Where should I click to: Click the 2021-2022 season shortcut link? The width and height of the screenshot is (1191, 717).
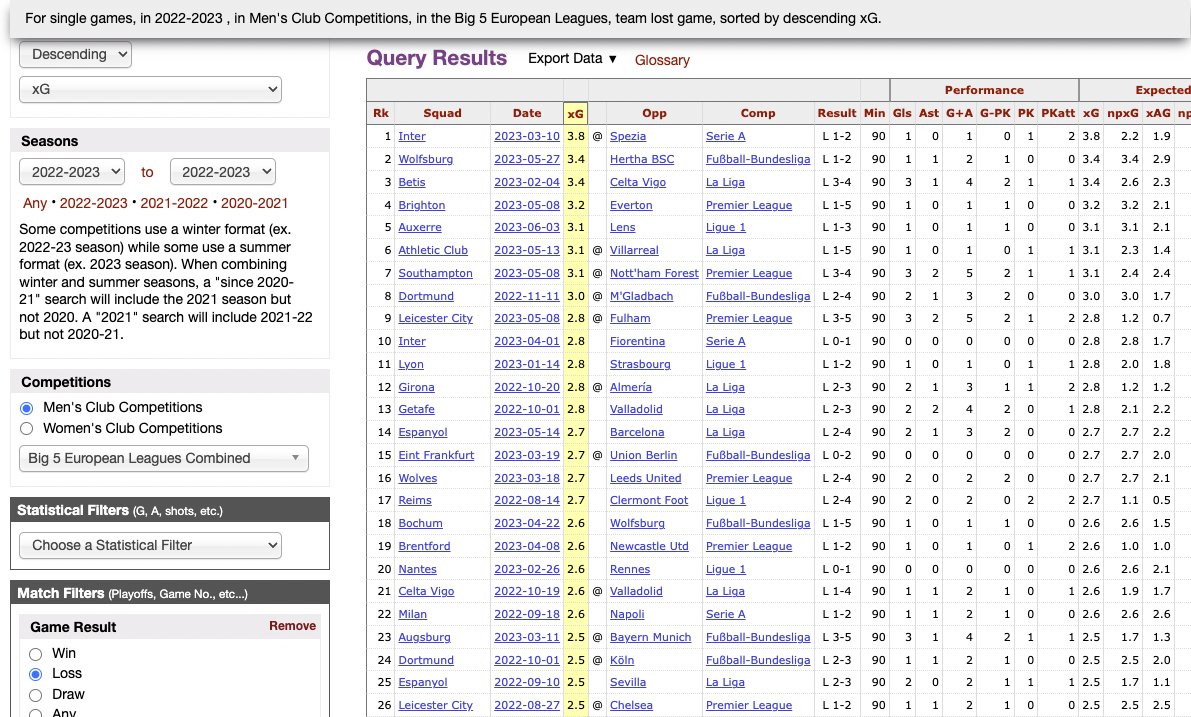coord(174,204)
